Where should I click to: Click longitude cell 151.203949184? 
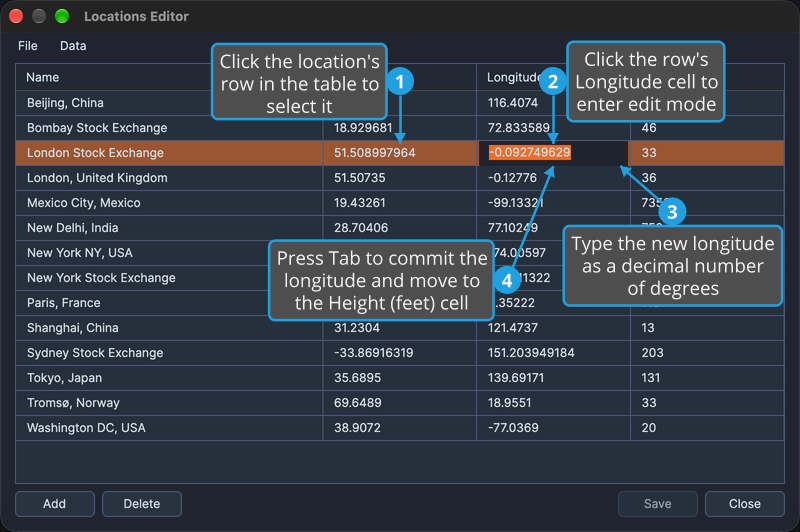coord(554,353)
